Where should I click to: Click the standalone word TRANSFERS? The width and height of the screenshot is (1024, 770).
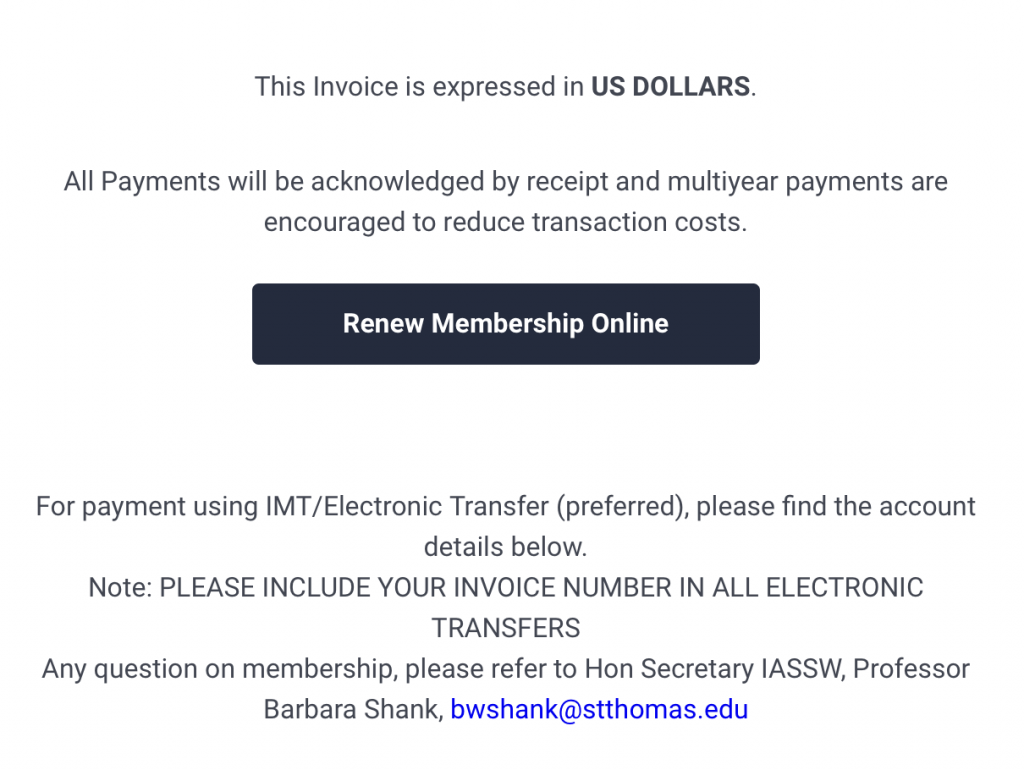[x=505, y=628]
